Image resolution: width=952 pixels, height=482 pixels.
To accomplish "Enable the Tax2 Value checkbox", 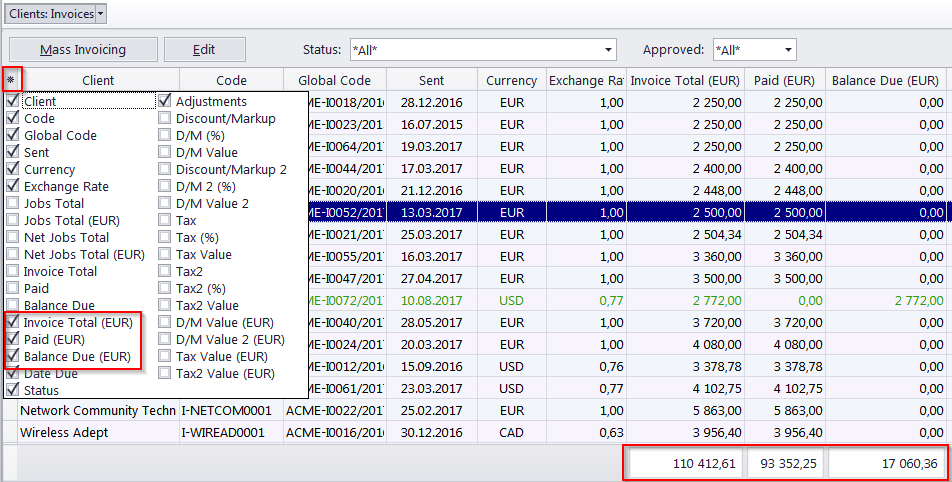I will (x=165, y=305).
